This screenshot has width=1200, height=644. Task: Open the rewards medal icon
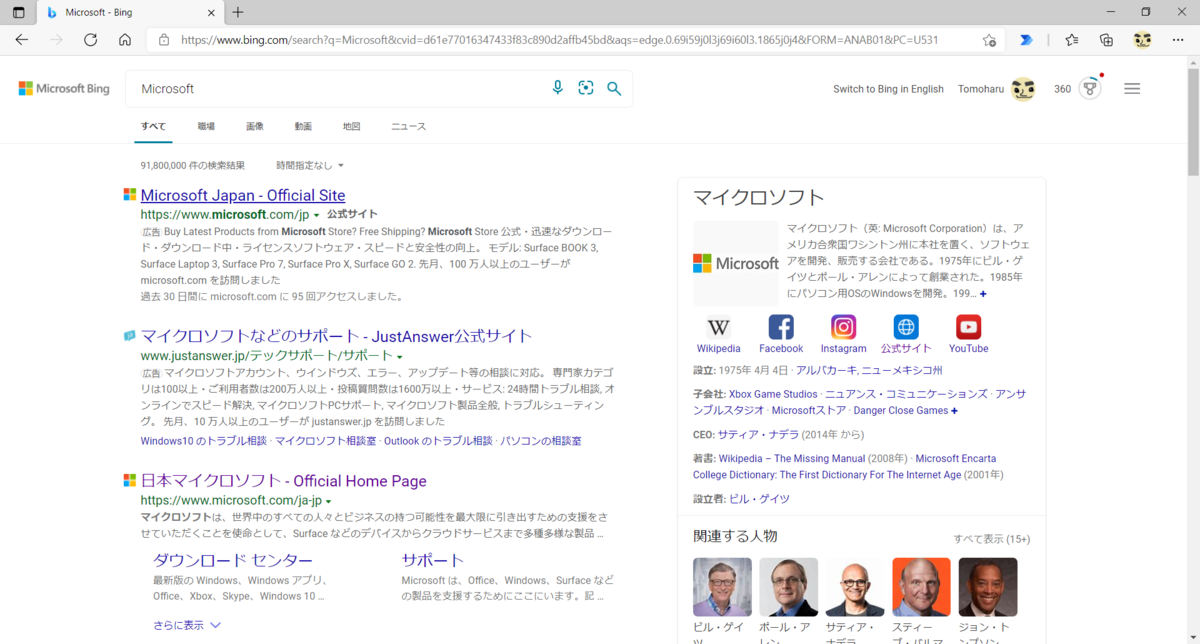tap(1091, 88)
